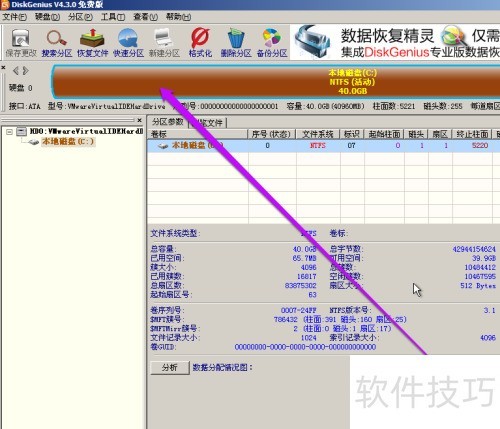Select the 格式化 format tool
Screen dimensions: 500x429
click(x=200, y=43)
